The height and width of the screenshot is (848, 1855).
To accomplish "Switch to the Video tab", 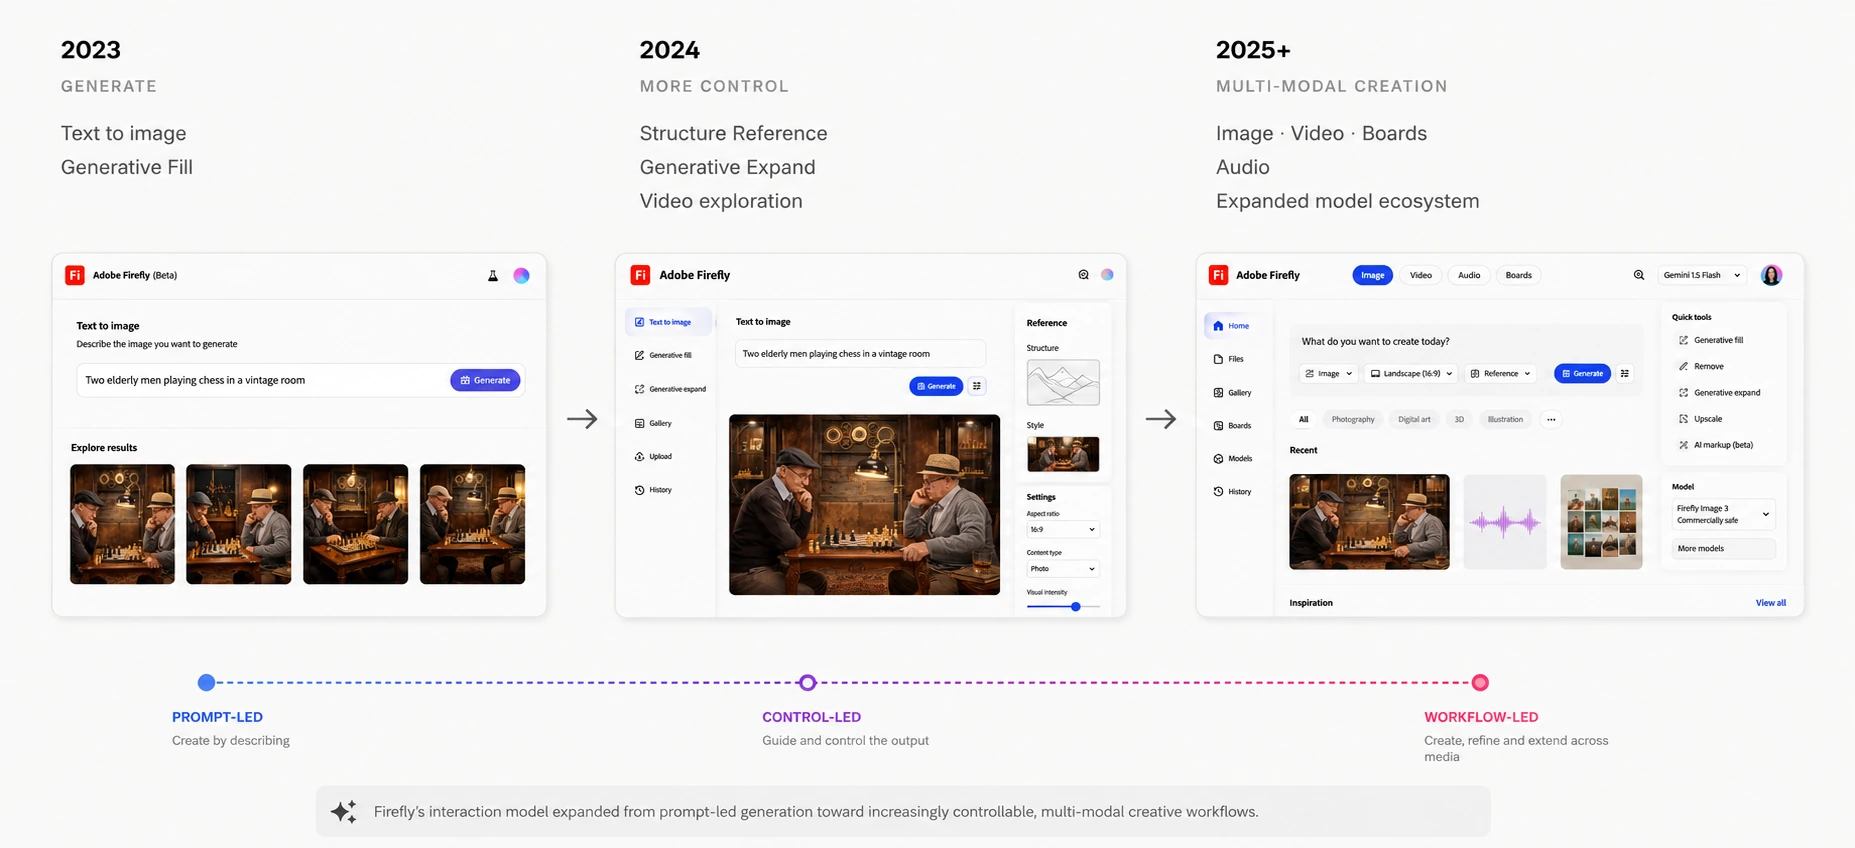I will pos(1420,275).
